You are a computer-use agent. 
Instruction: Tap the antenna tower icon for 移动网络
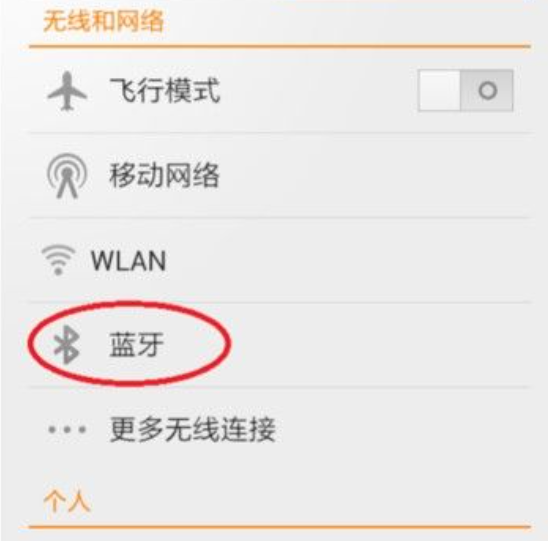67,176
